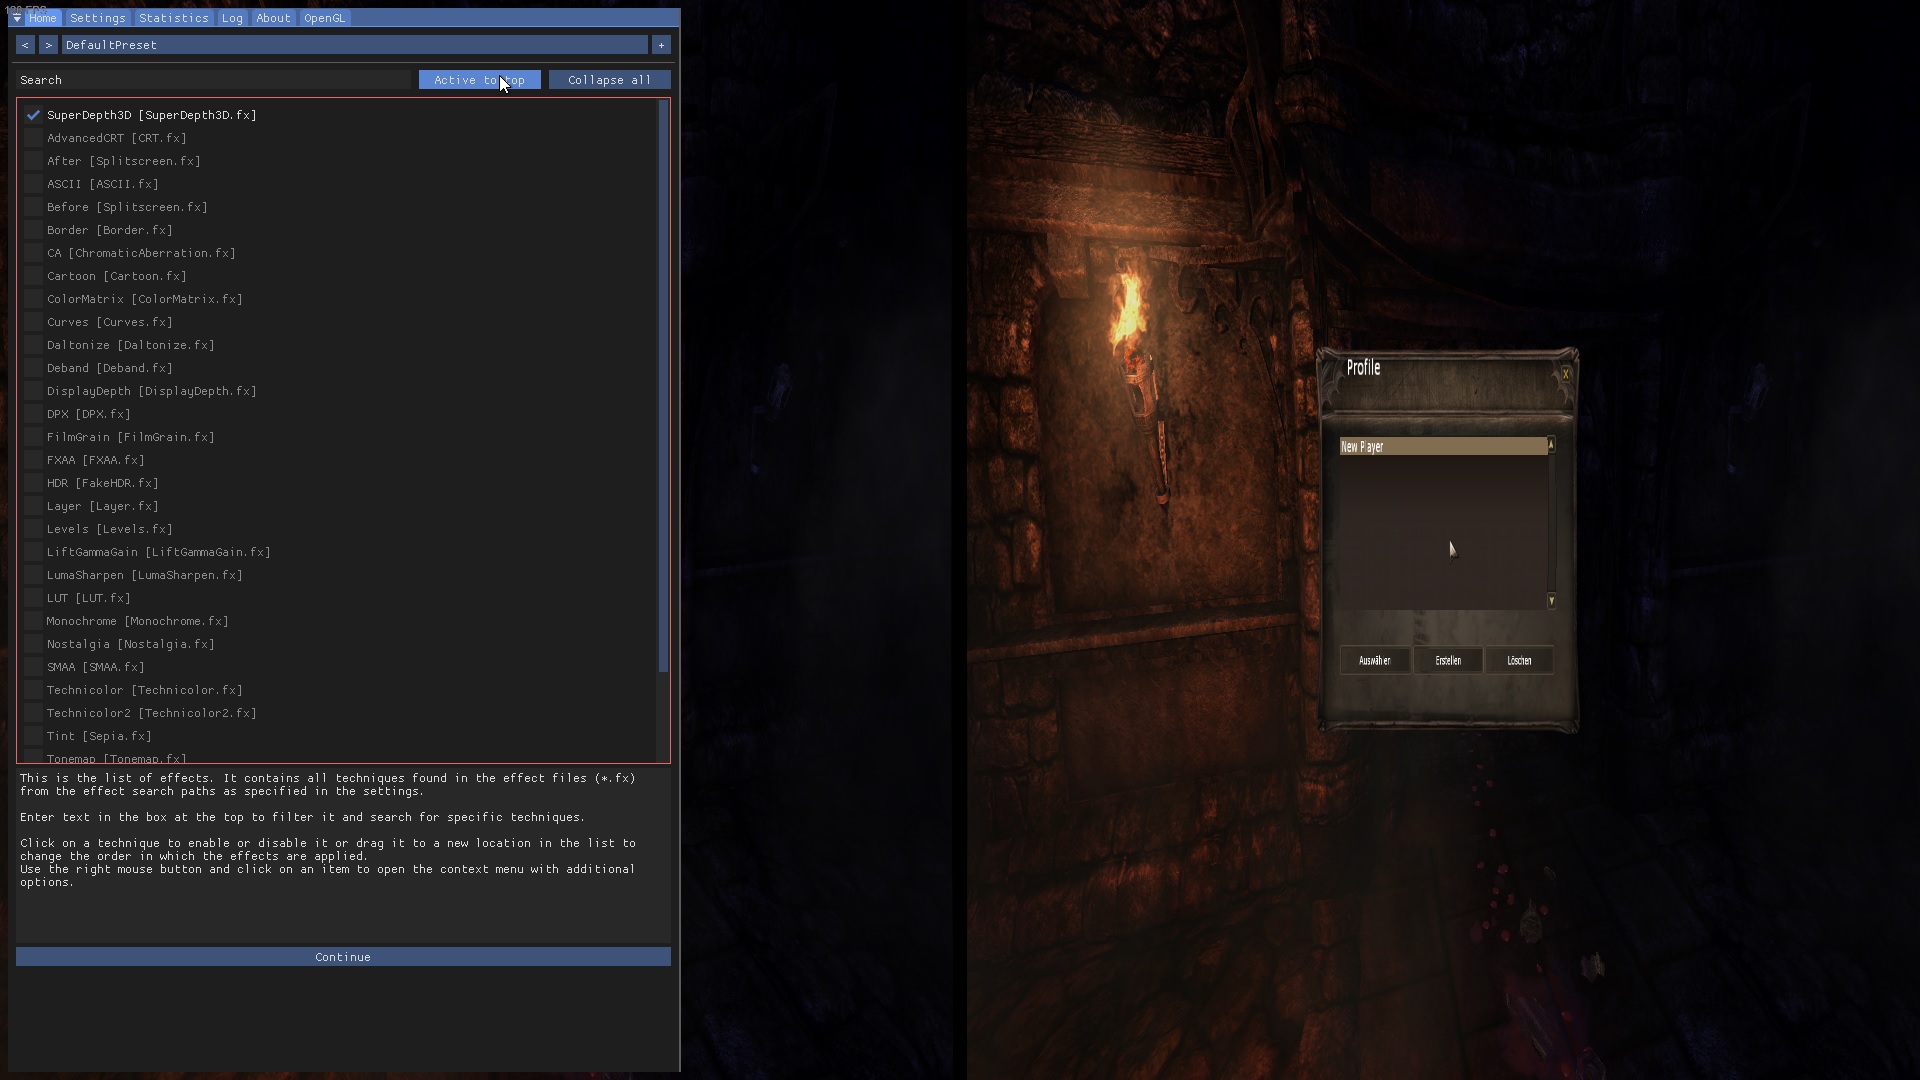Viewport: 1920px width, 1080px height.
Task: Click the add preset plus button
Action: click(661, 45)
